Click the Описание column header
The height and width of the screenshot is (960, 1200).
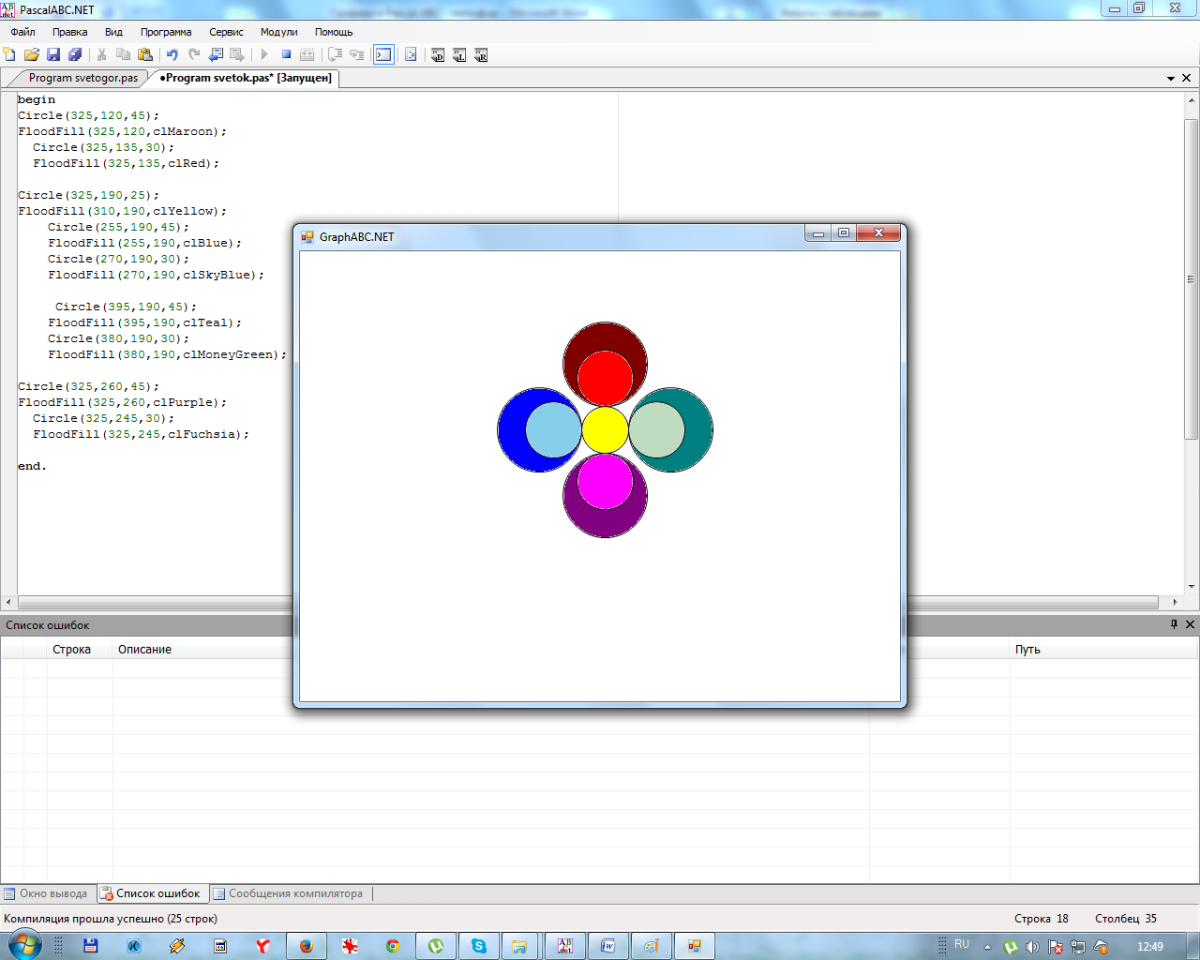point(145,650)
